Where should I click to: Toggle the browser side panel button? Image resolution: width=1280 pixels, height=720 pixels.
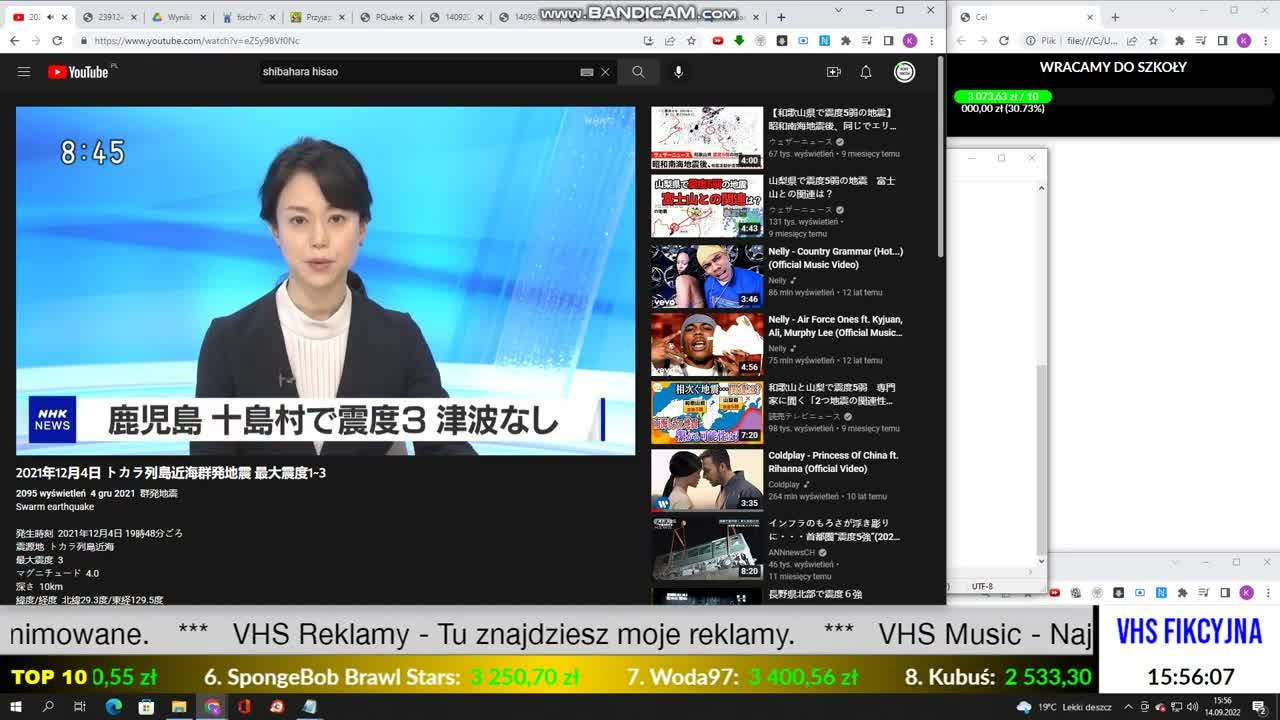click(888, 41)
